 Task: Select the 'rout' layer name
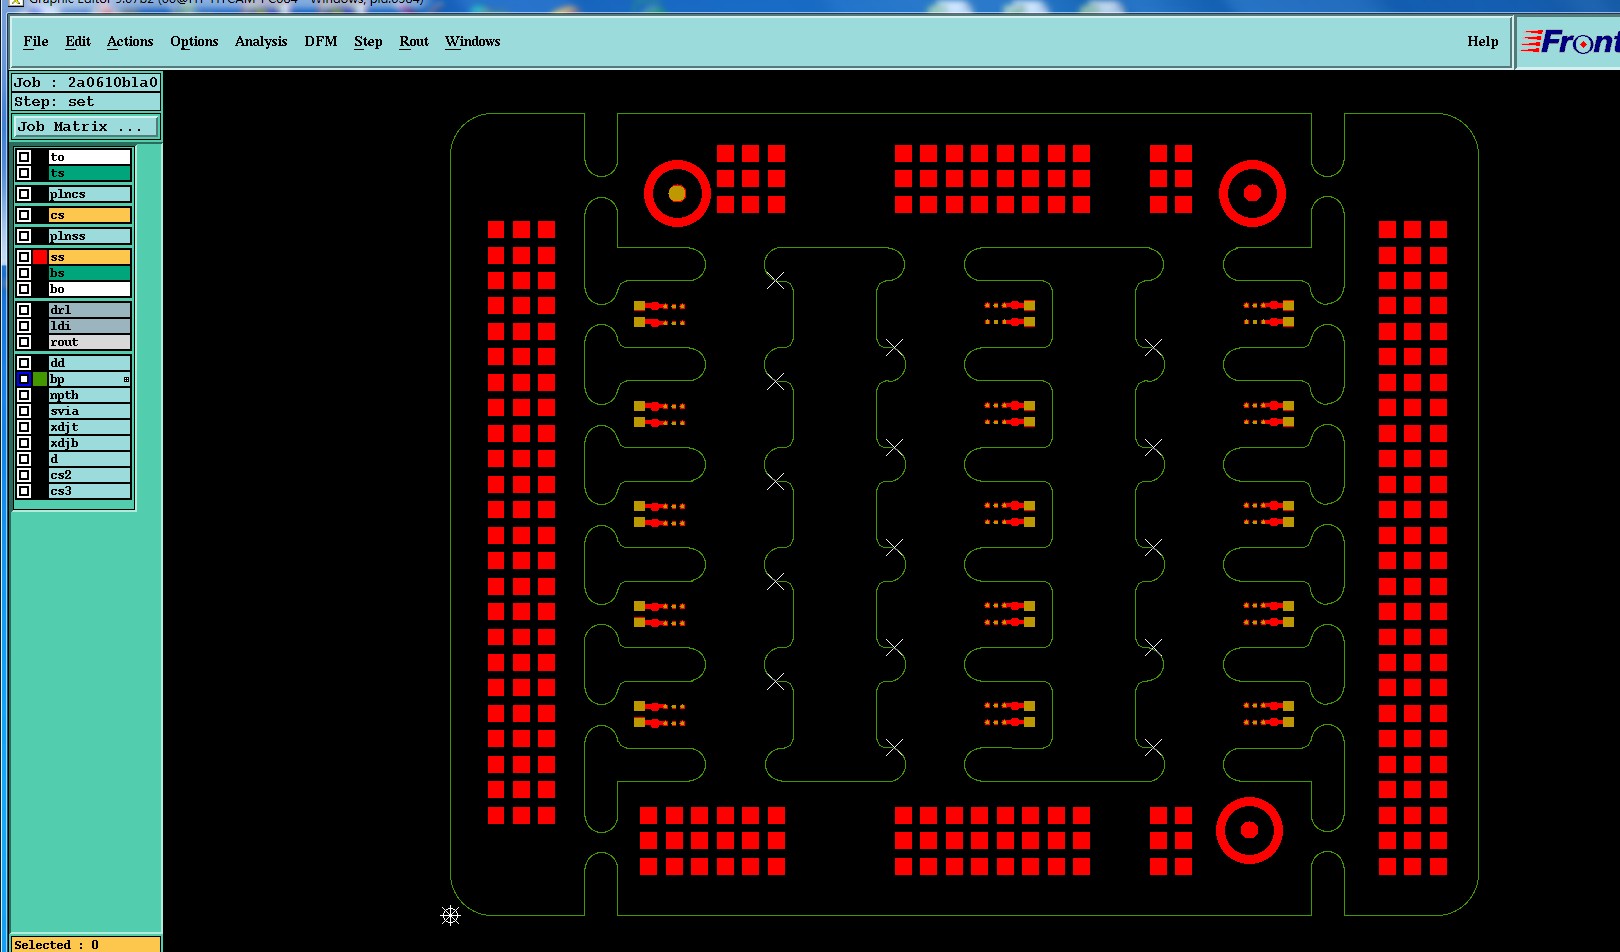coord(90,342)
